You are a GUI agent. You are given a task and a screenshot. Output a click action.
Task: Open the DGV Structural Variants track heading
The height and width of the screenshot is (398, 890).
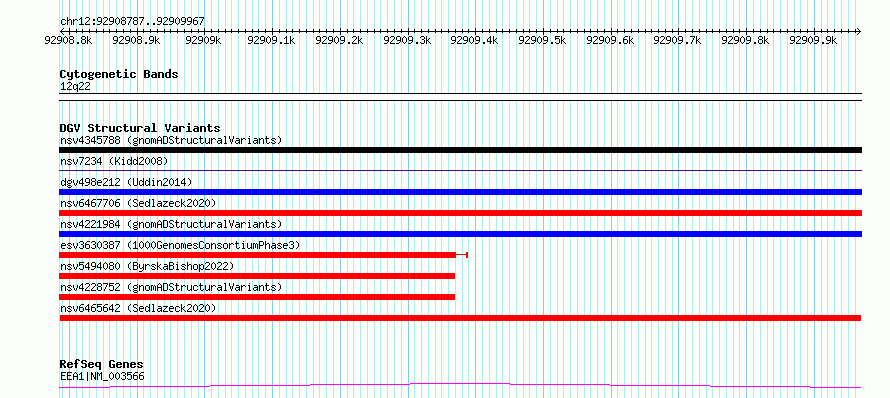point(140,128)
